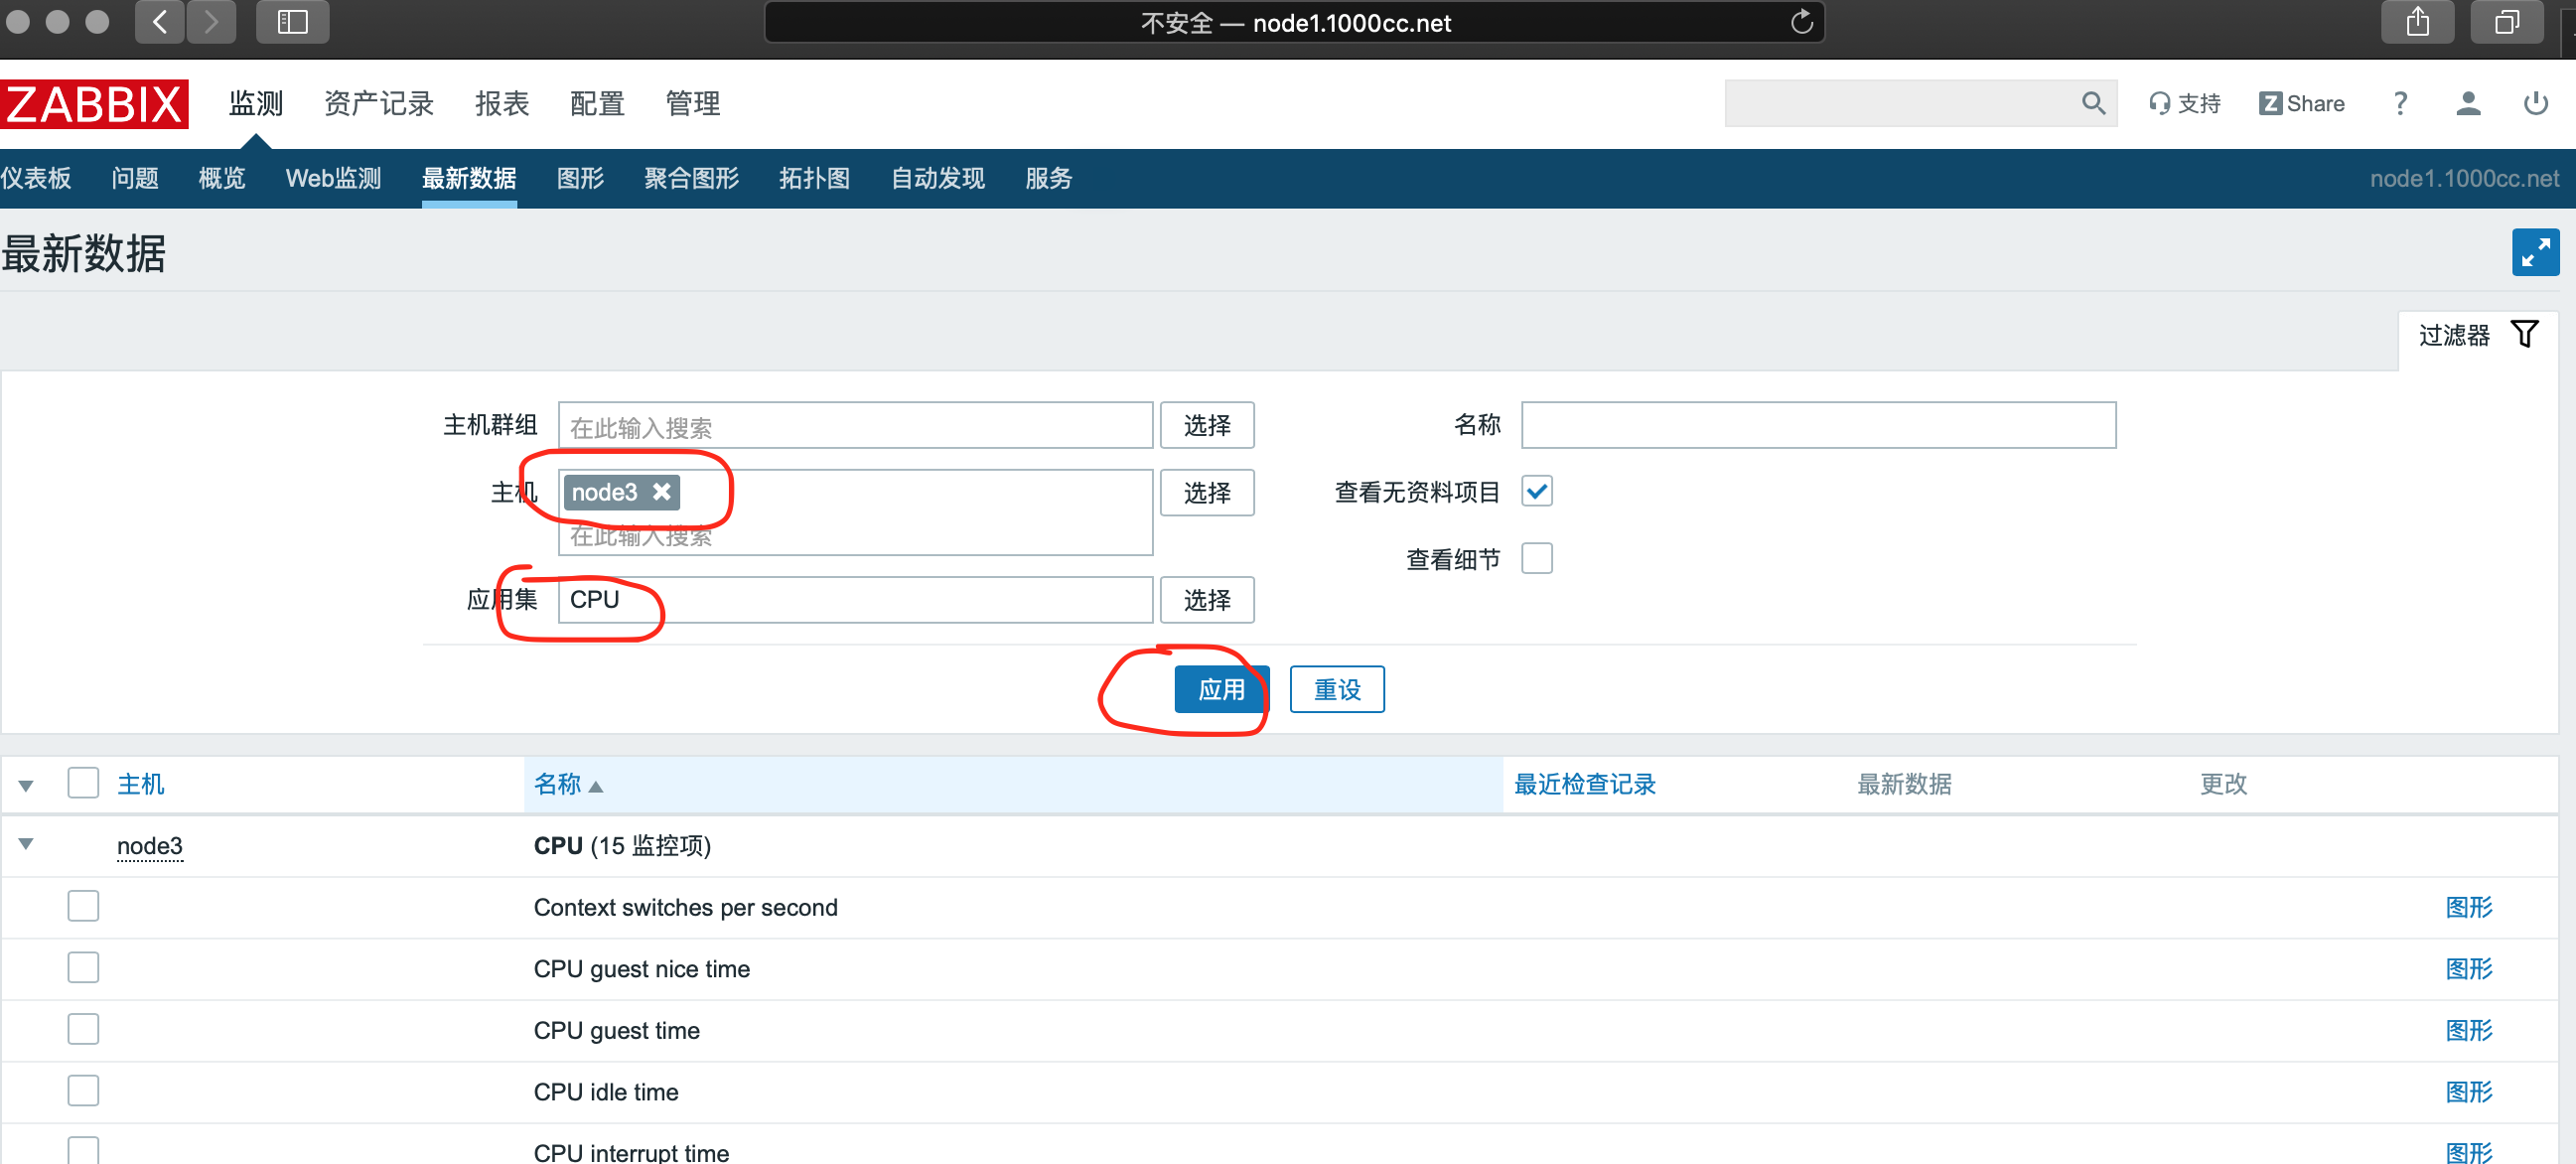Open the user profile icon
Image resolution: width=2576 pixels, height=1164 pixels.
2467,103
